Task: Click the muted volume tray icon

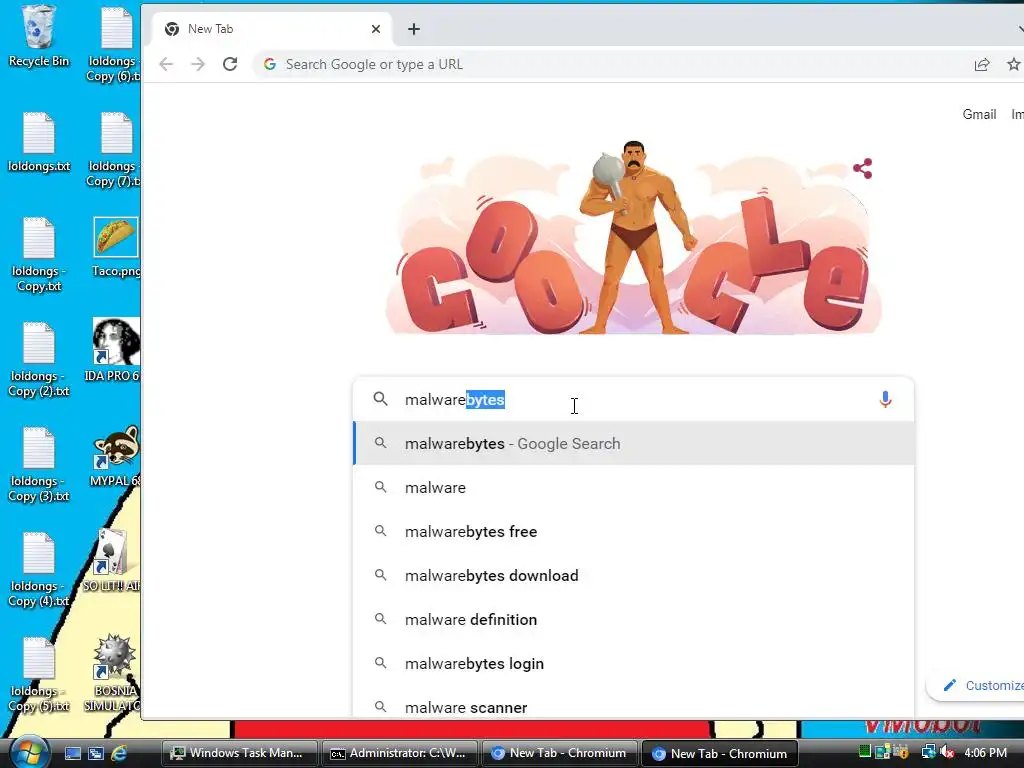Action: point(947,753)
